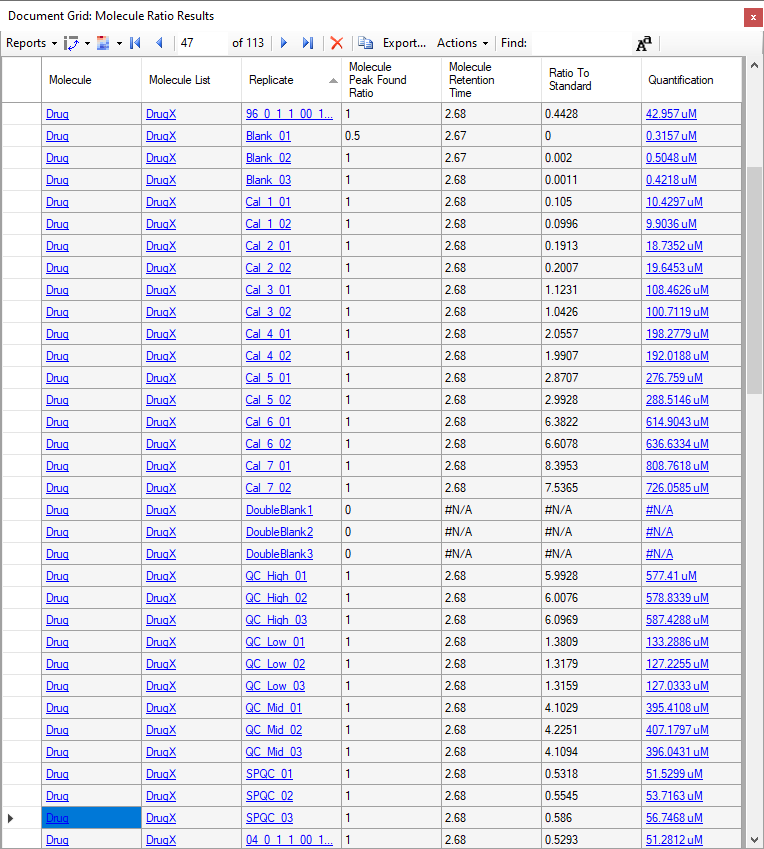The image size is (764, 849).
Task: Open the QC_Low_02 replicate link
Action: [275, 664]
